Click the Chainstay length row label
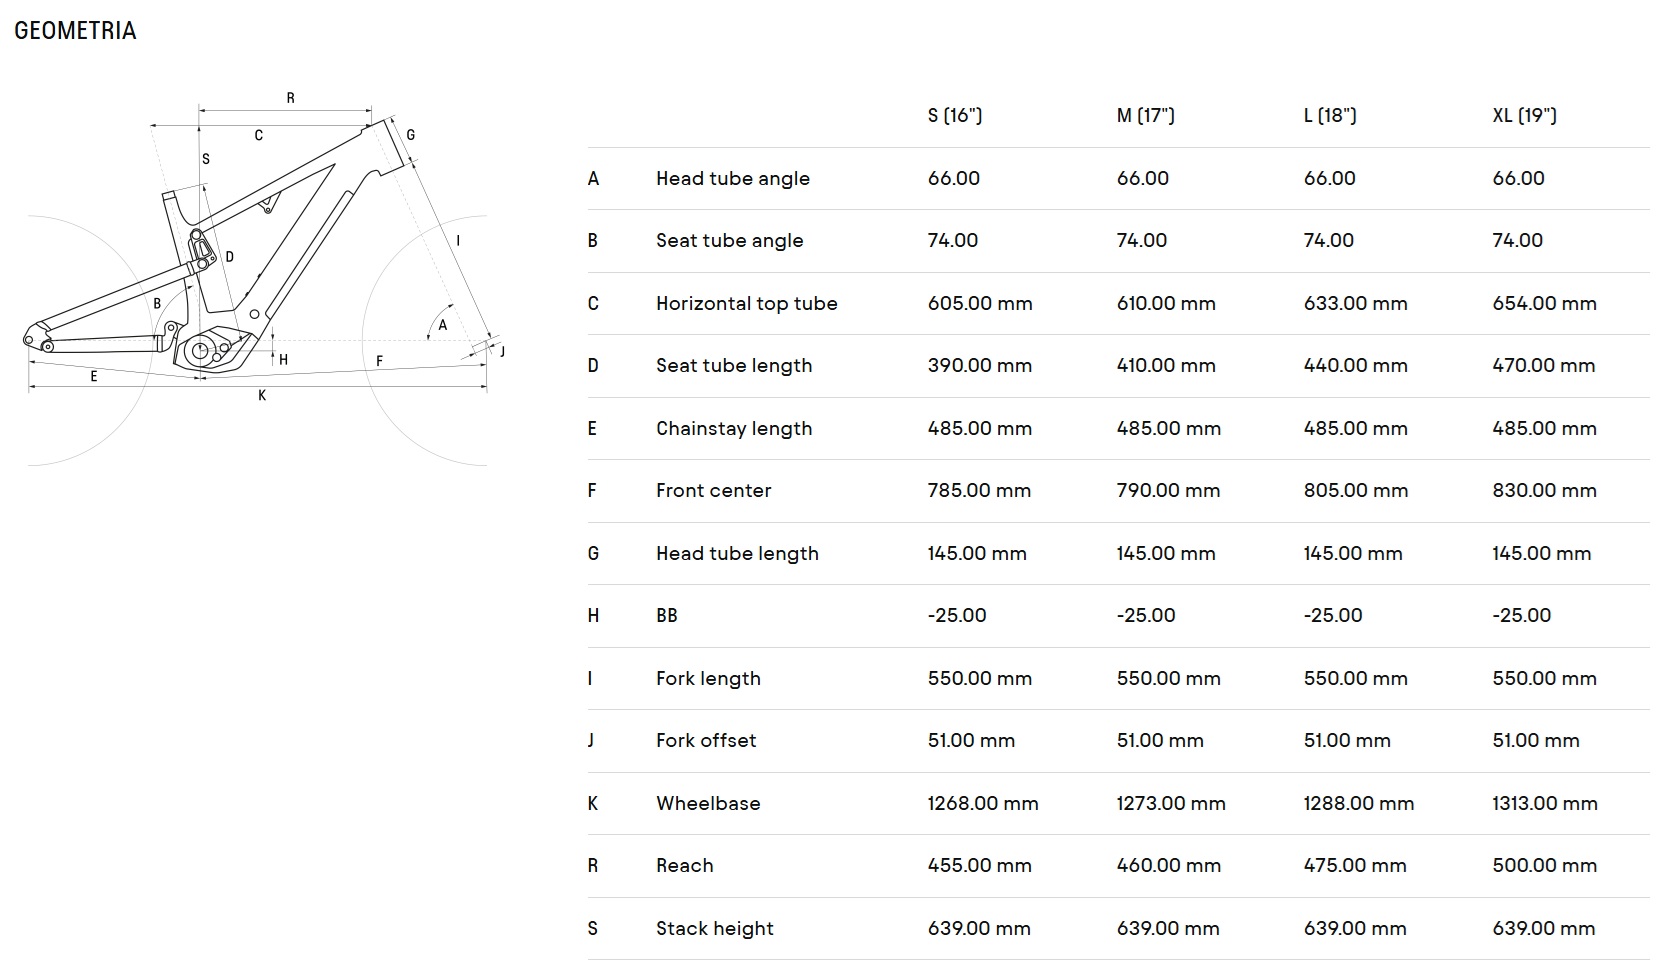Screen dimensions: 1659x977 coord(733,429)
